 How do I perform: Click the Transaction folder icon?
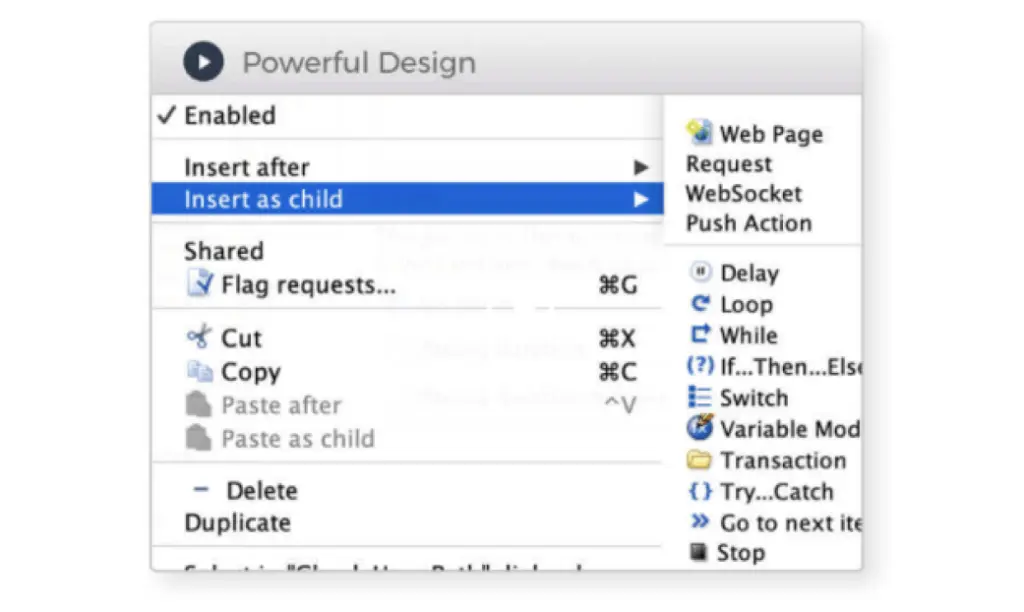[700, 461]
